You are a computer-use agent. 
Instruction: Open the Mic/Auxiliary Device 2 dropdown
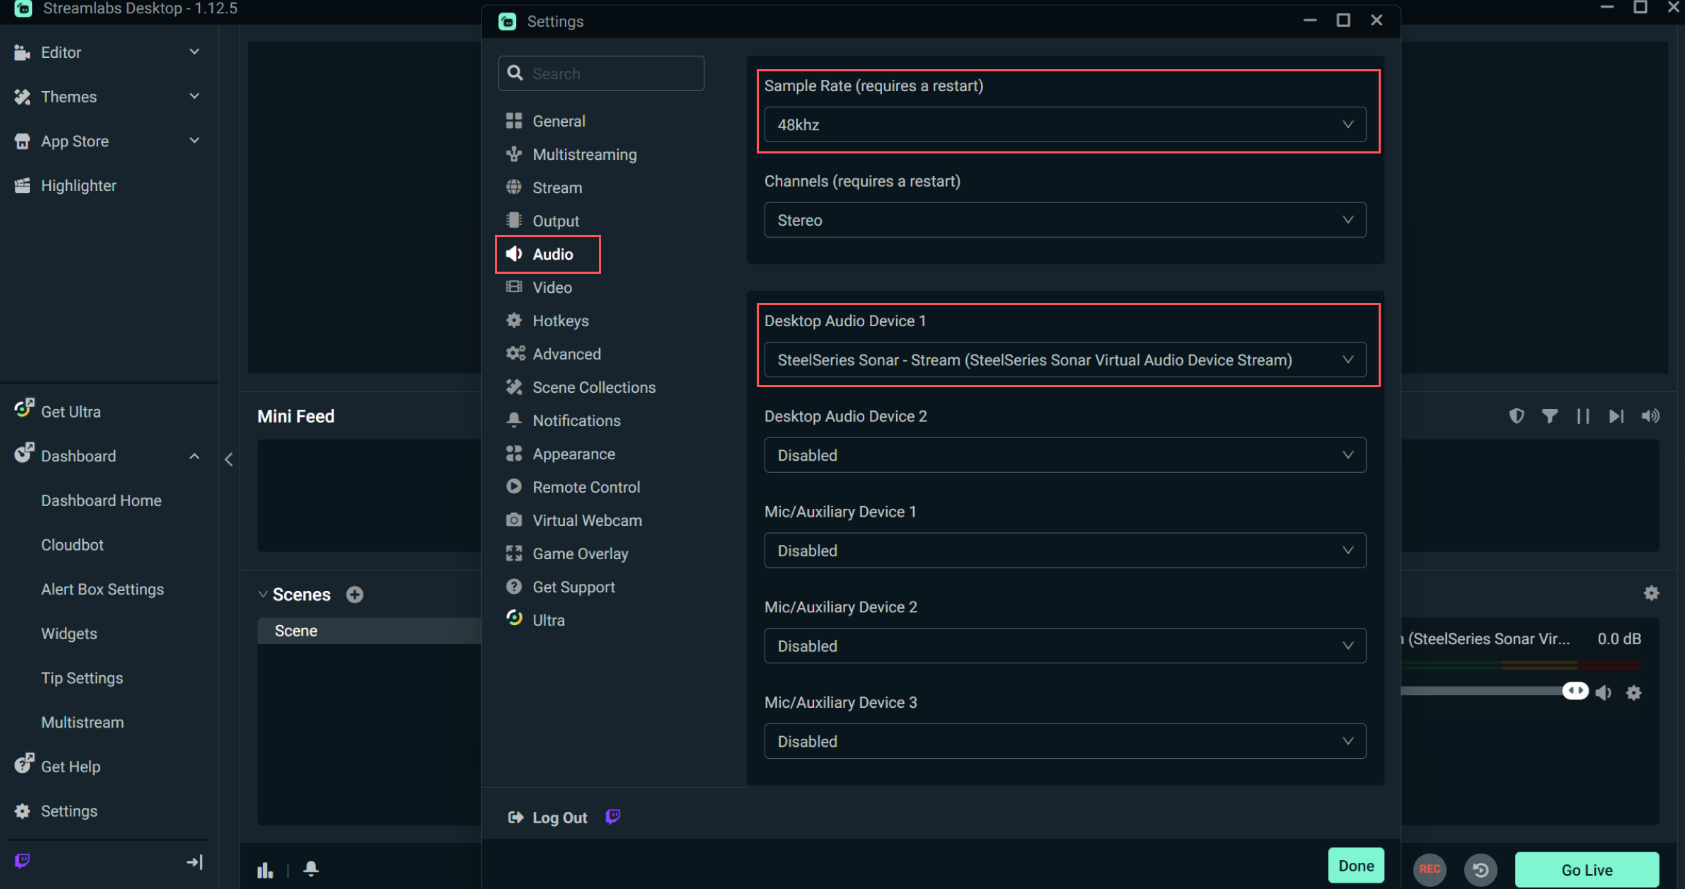[1065, 646]
